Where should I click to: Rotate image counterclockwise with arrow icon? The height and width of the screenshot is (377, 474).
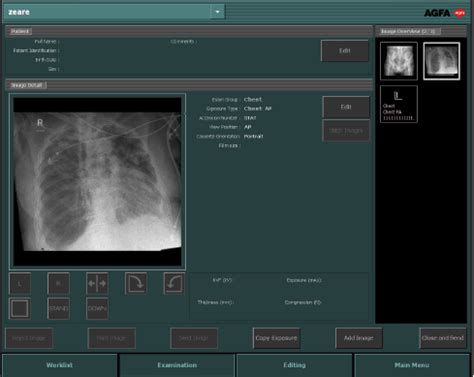(x=174, y=283)
